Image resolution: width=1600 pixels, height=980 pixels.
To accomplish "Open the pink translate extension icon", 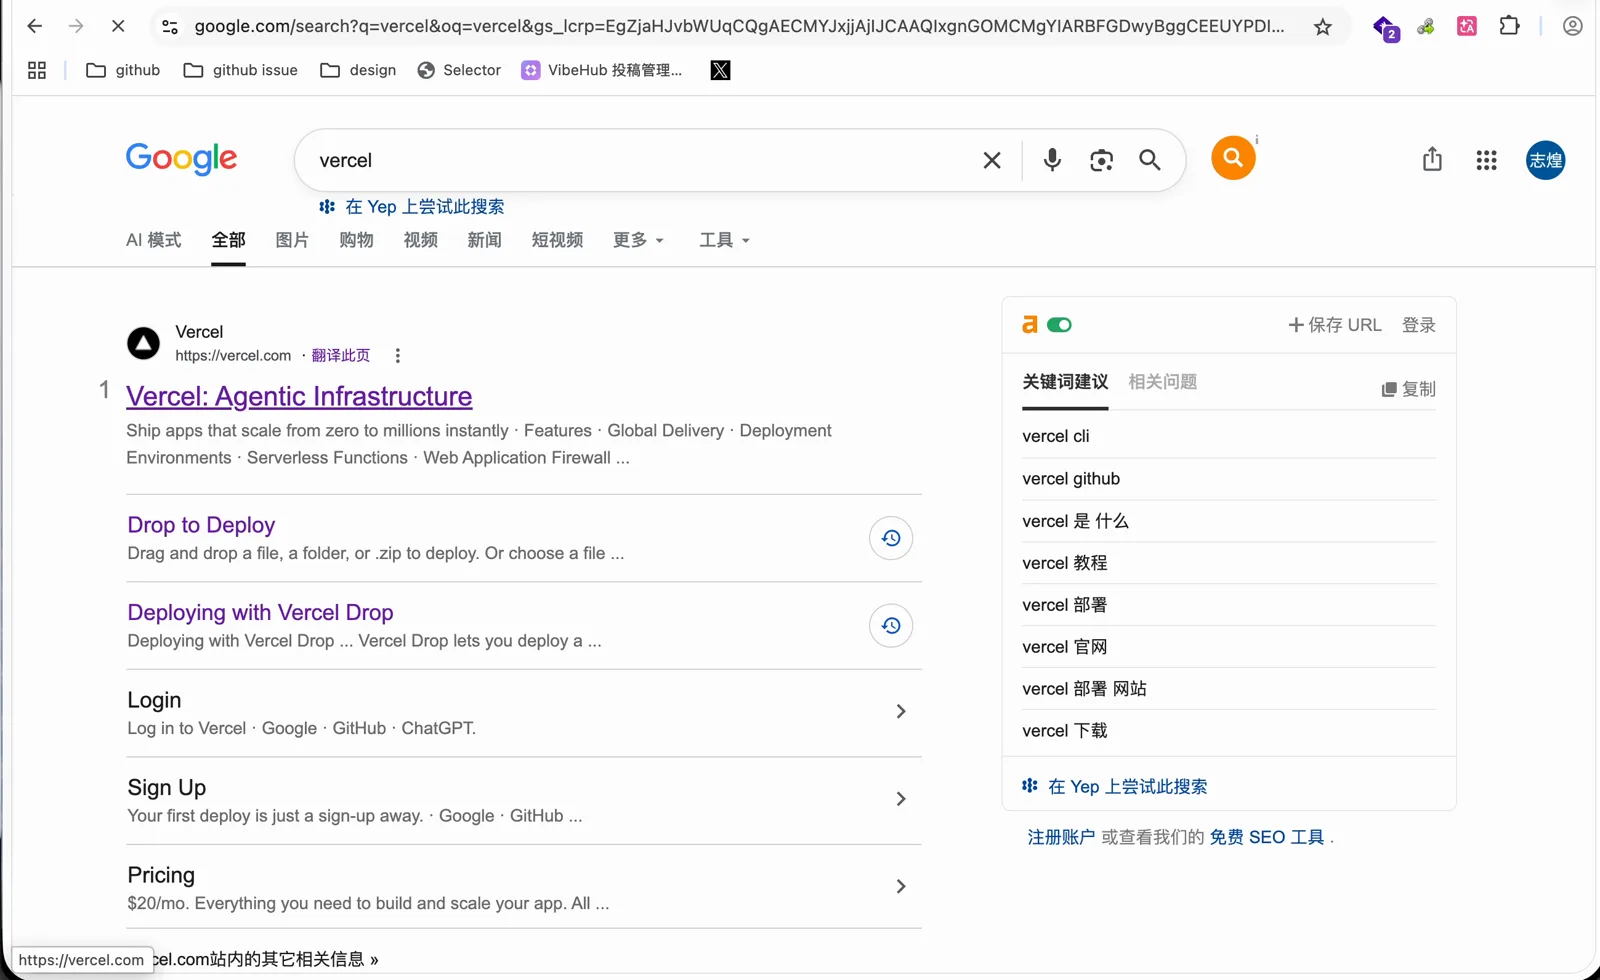I will coord(1467,26).
